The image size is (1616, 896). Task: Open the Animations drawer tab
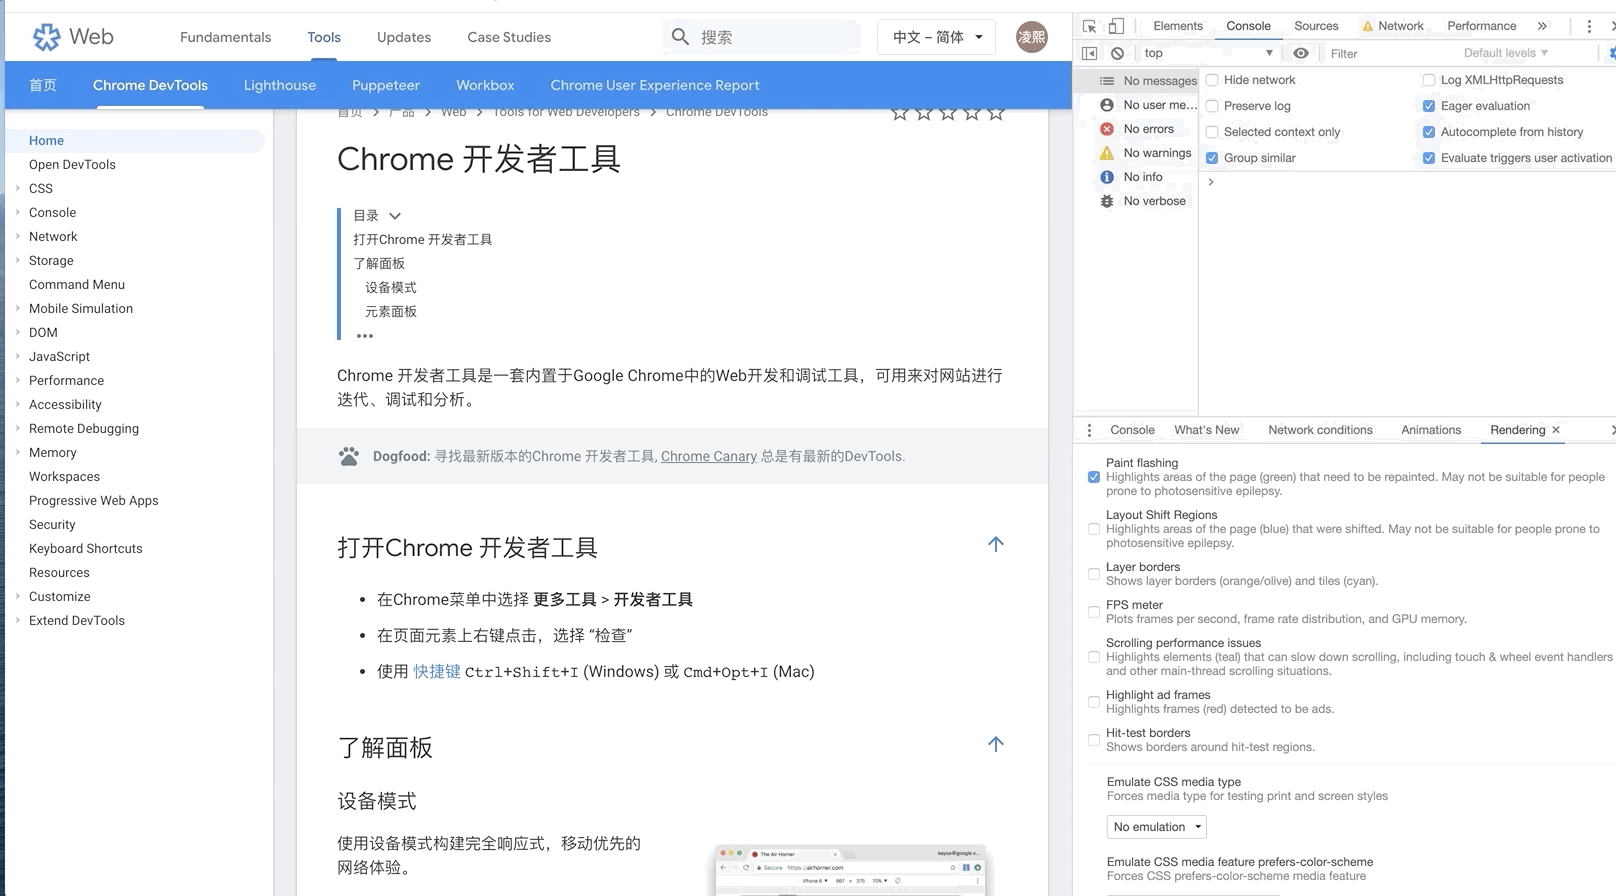1431,430
